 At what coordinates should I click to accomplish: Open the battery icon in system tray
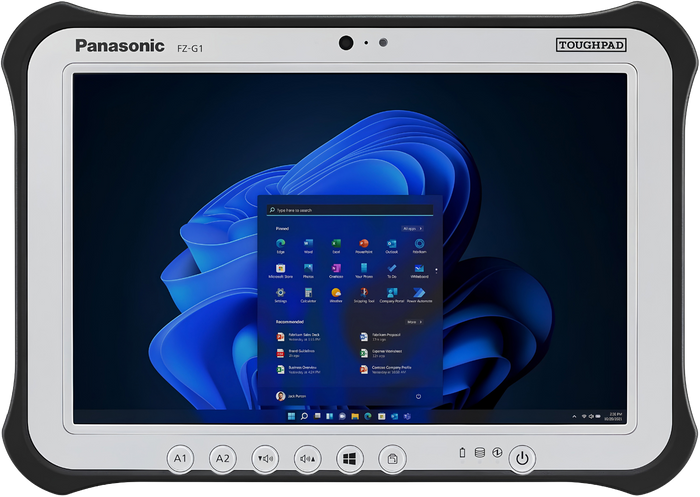[598, 417]
